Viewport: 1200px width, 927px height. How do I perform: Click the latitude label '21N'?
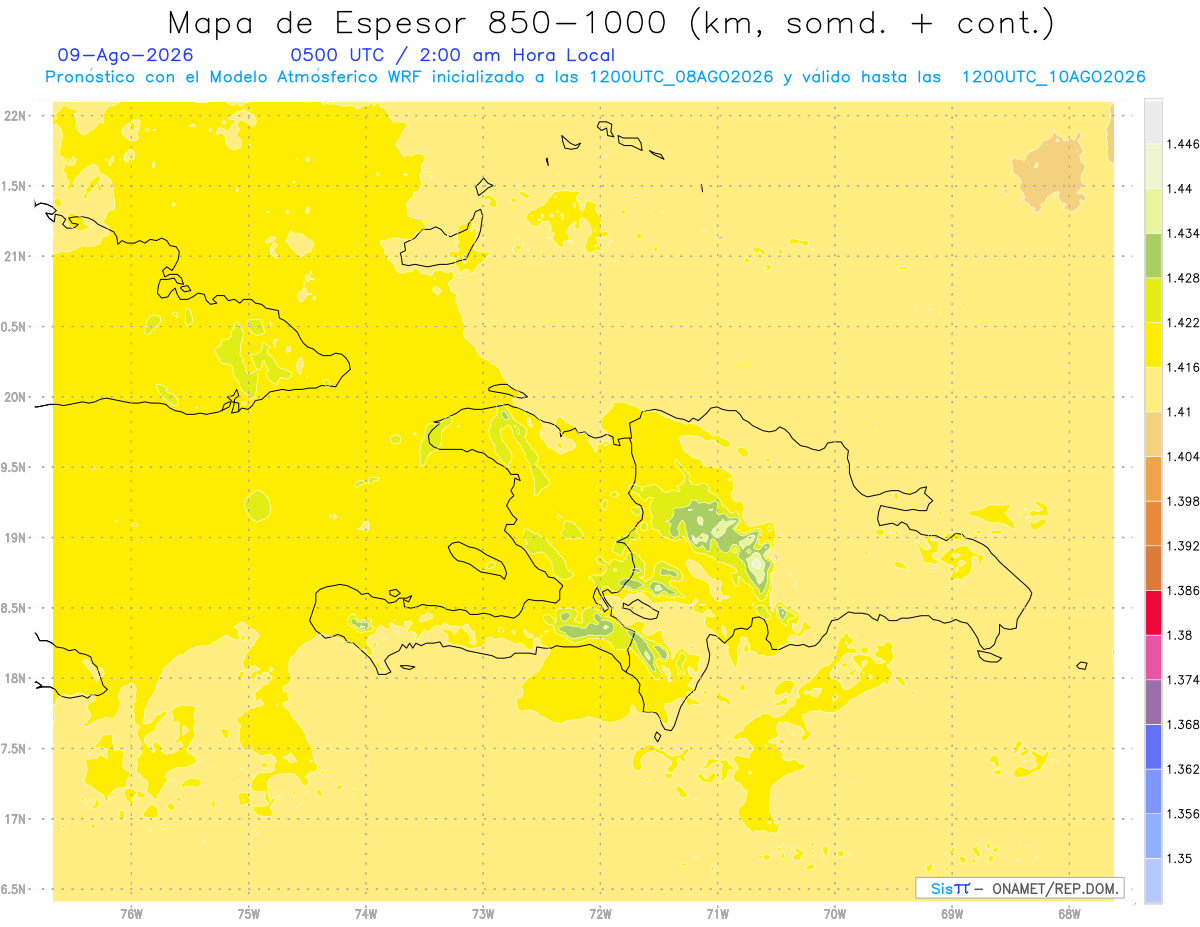coord(16,256)
